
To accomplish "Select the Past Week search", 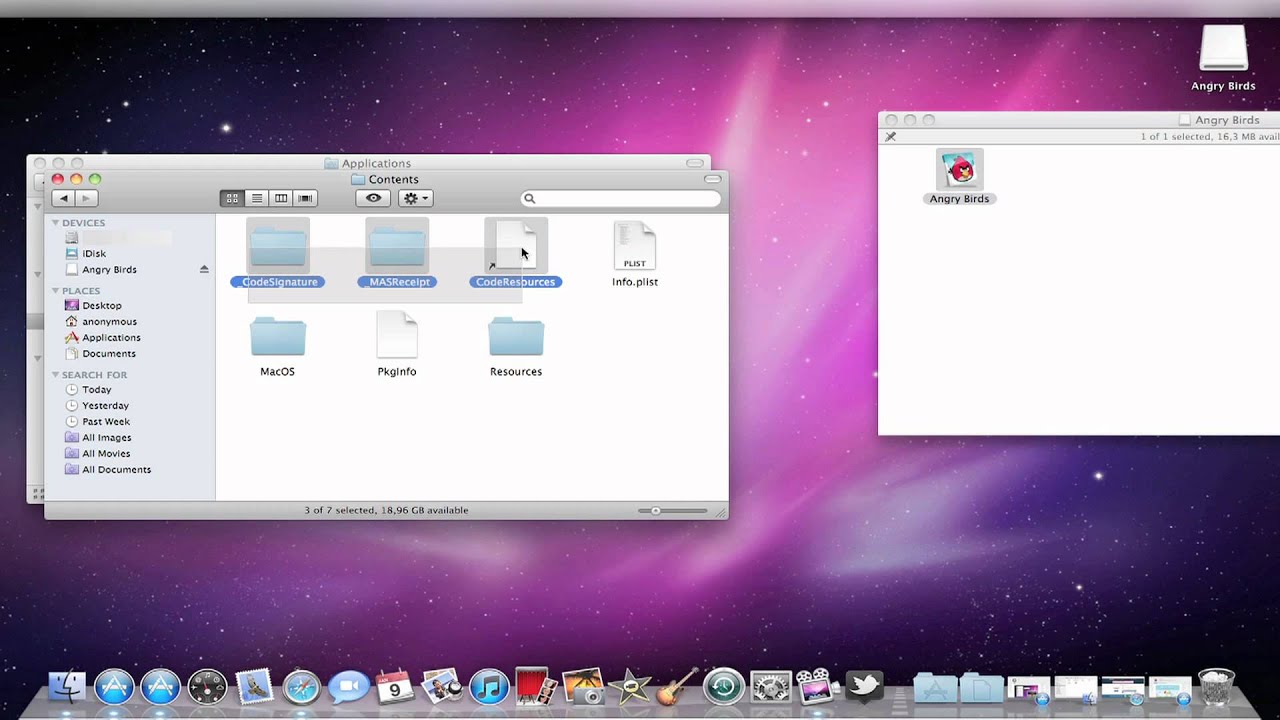I will point(106,422).
